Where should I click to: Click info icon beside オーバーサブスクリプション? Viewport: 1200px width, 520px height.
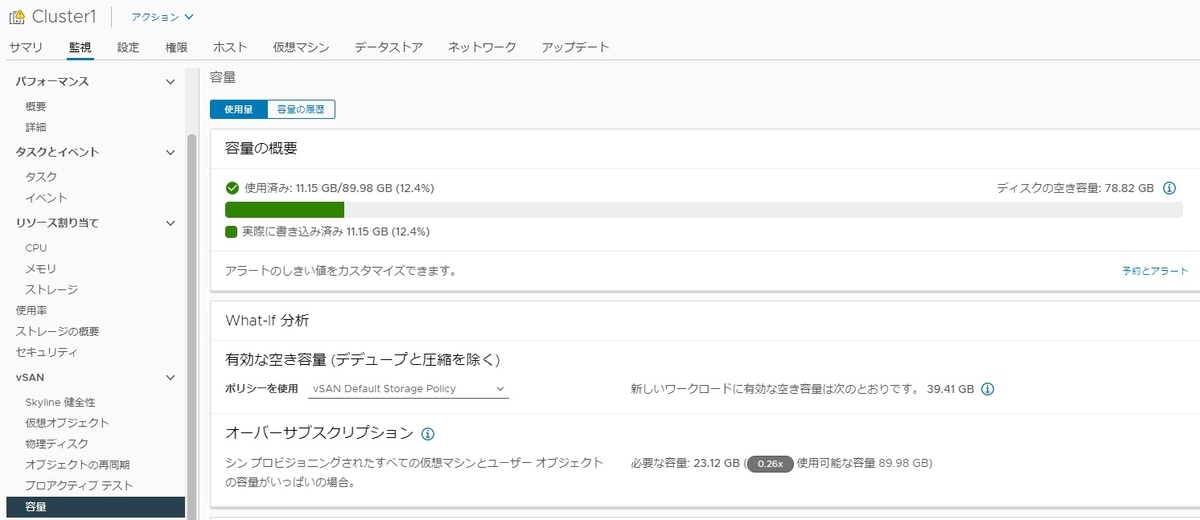point(428,434)
